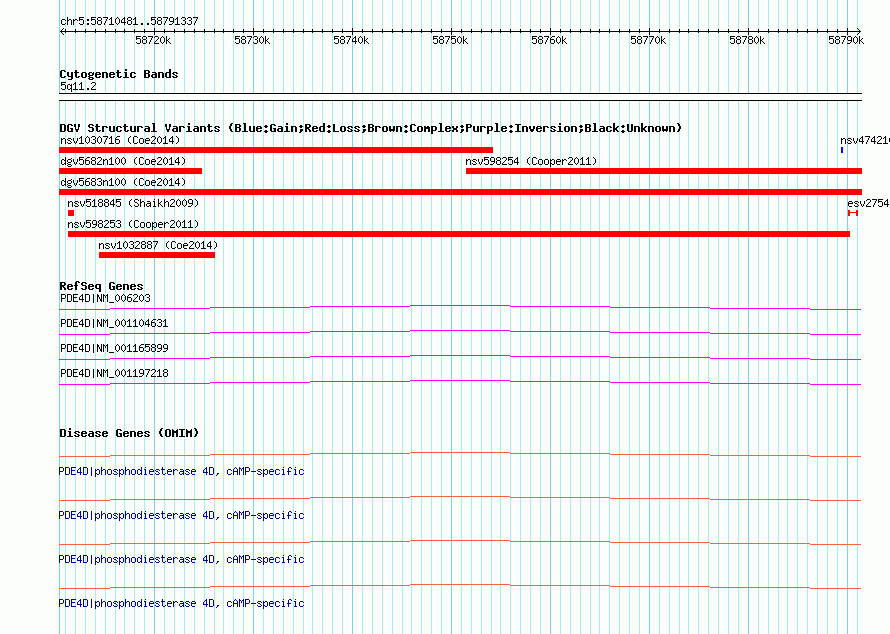Click the 58770k scale position label

click(x=648, y=40)
